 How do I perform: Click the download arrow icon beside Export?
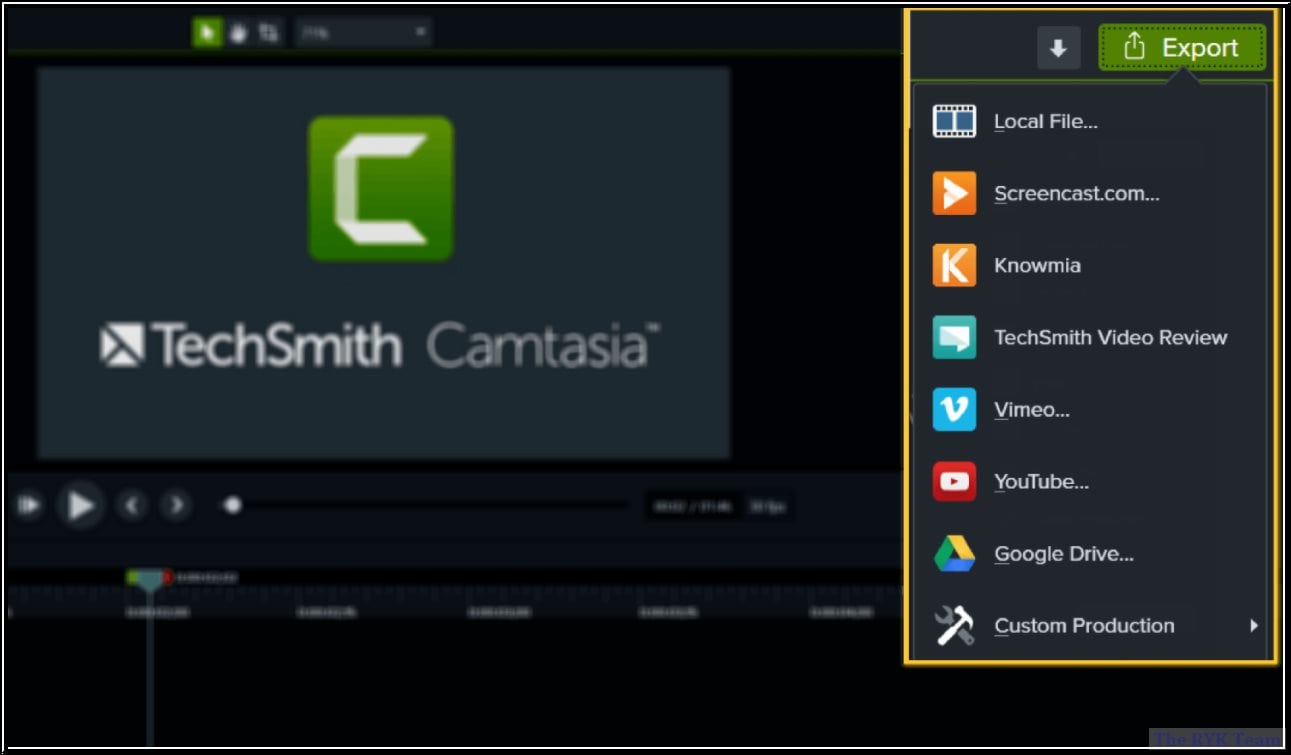click(1058, 48)
